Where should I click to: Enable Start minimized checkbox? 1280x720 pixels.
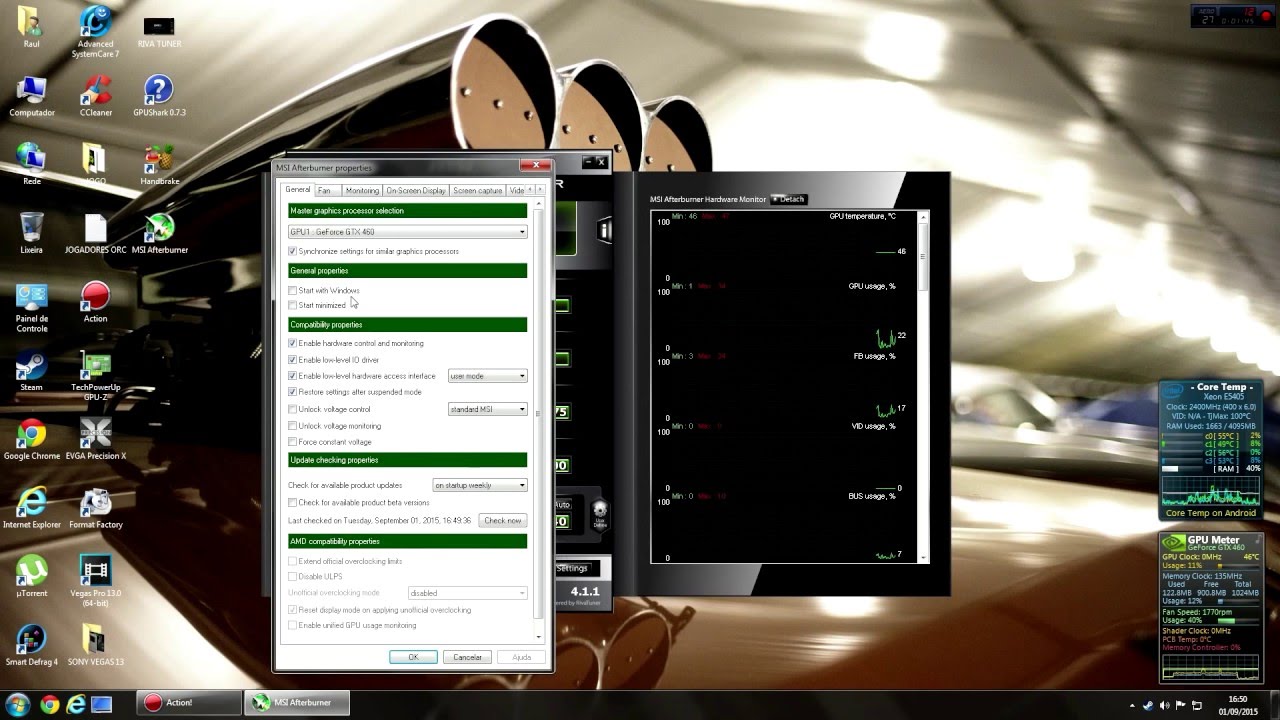point(292,305)
